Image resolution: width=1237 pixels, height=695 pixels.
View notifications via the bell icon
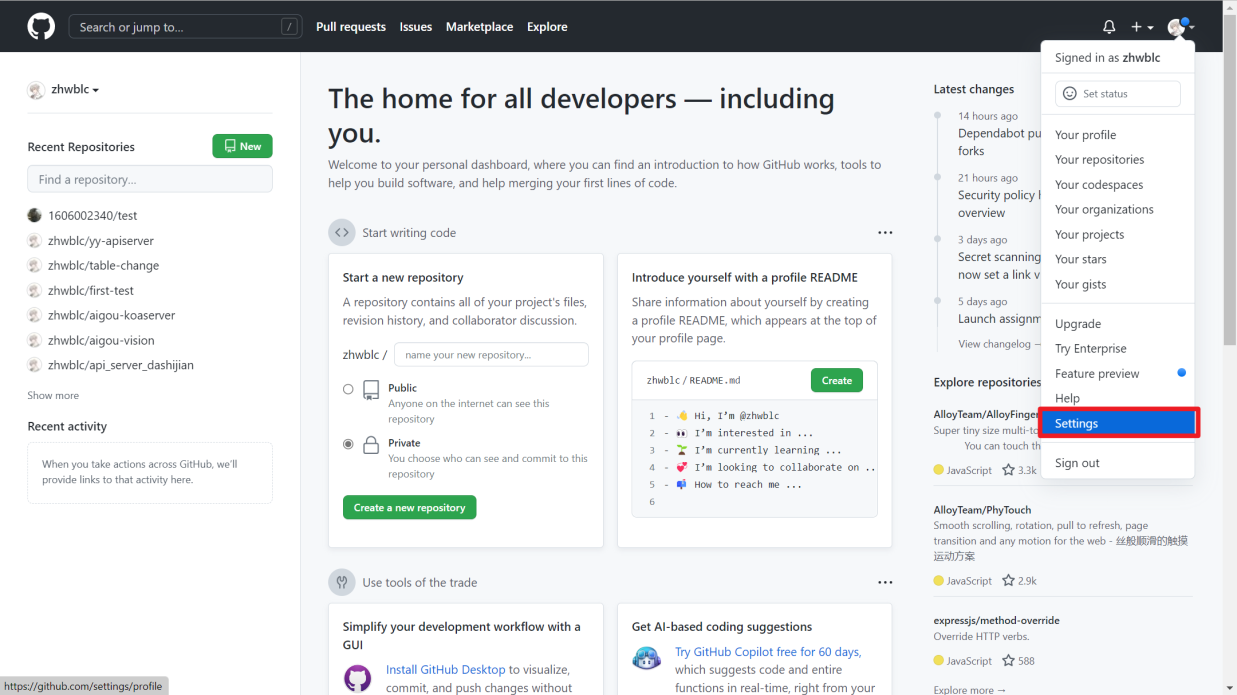1109,27
